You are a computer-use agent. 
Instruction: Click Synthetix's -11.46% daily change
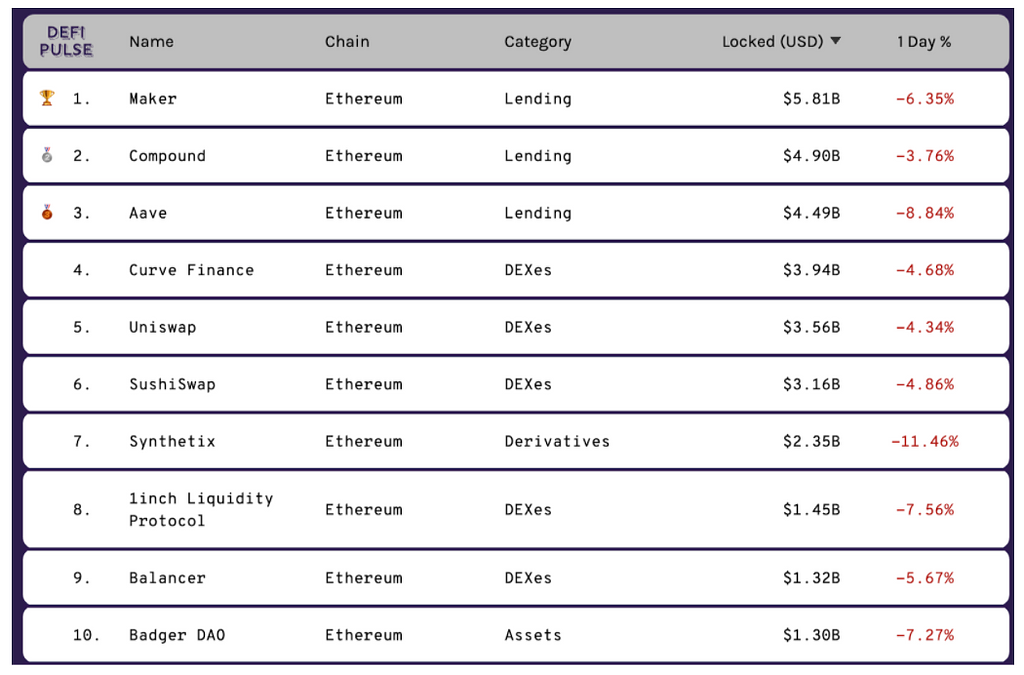[x=924, y=441]
